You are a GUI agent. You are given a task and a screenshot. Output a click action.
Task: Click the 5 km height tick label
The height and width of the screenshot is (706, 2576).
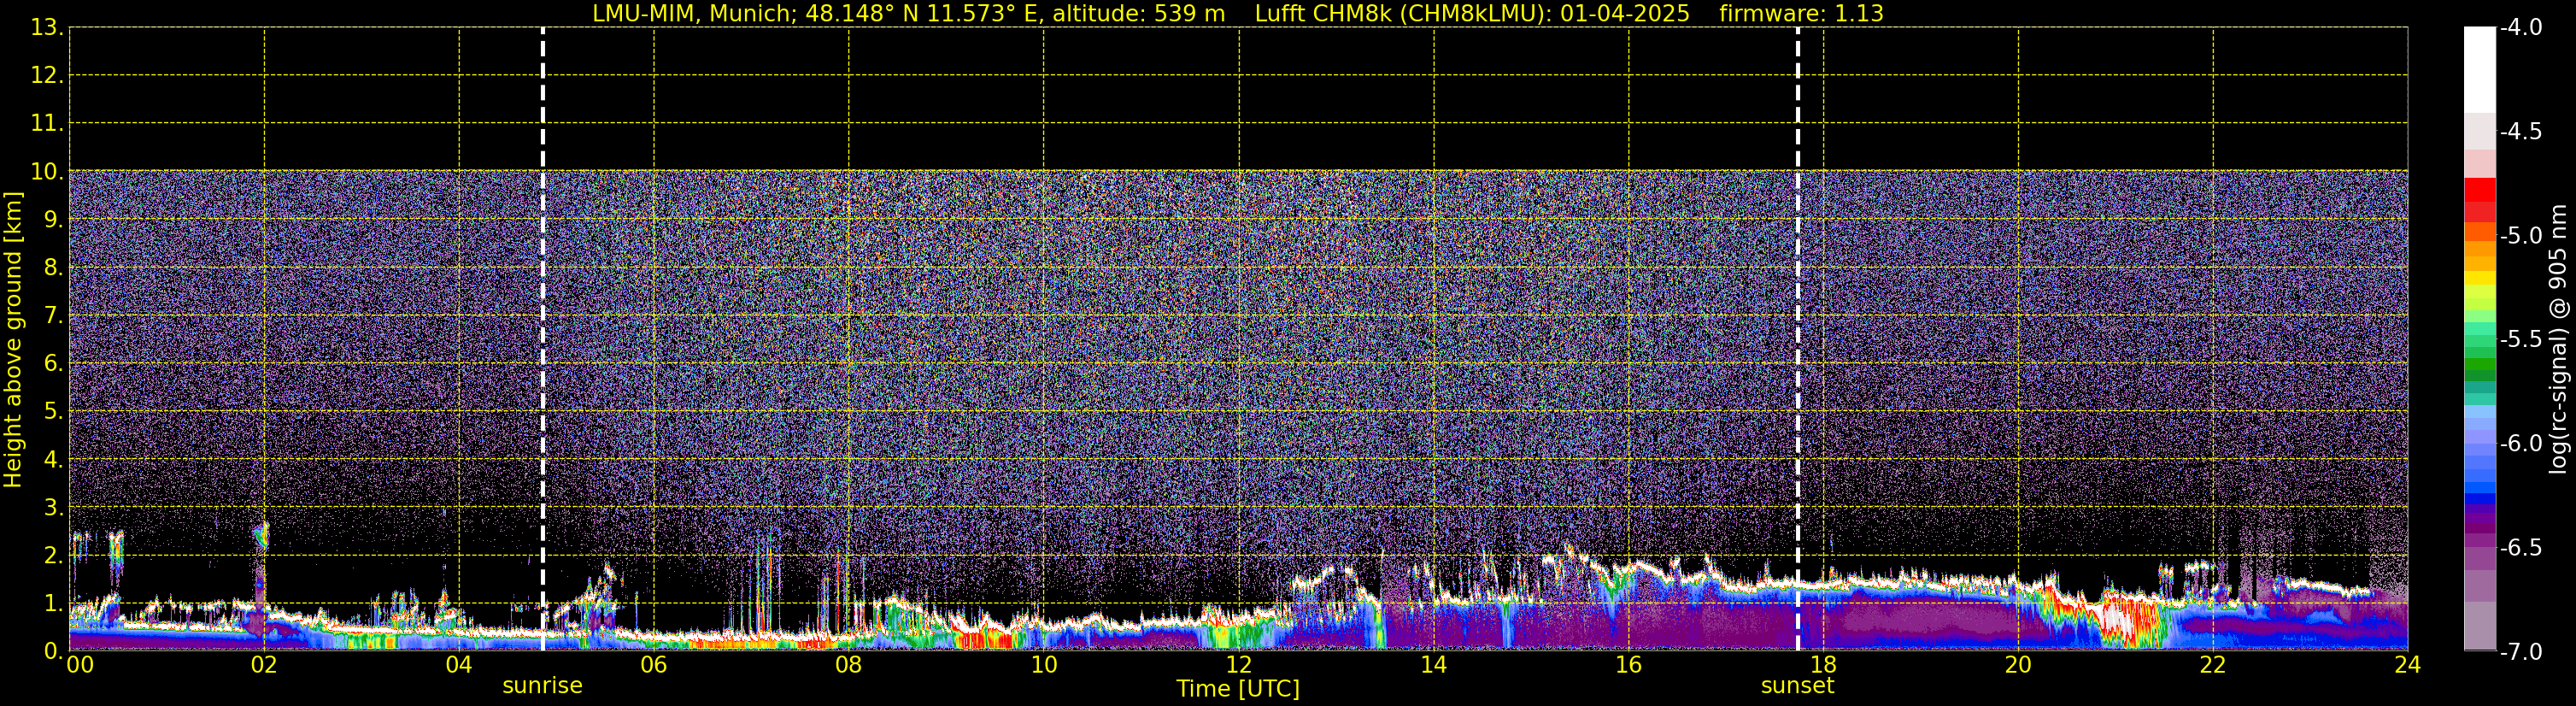coord(52,411)
